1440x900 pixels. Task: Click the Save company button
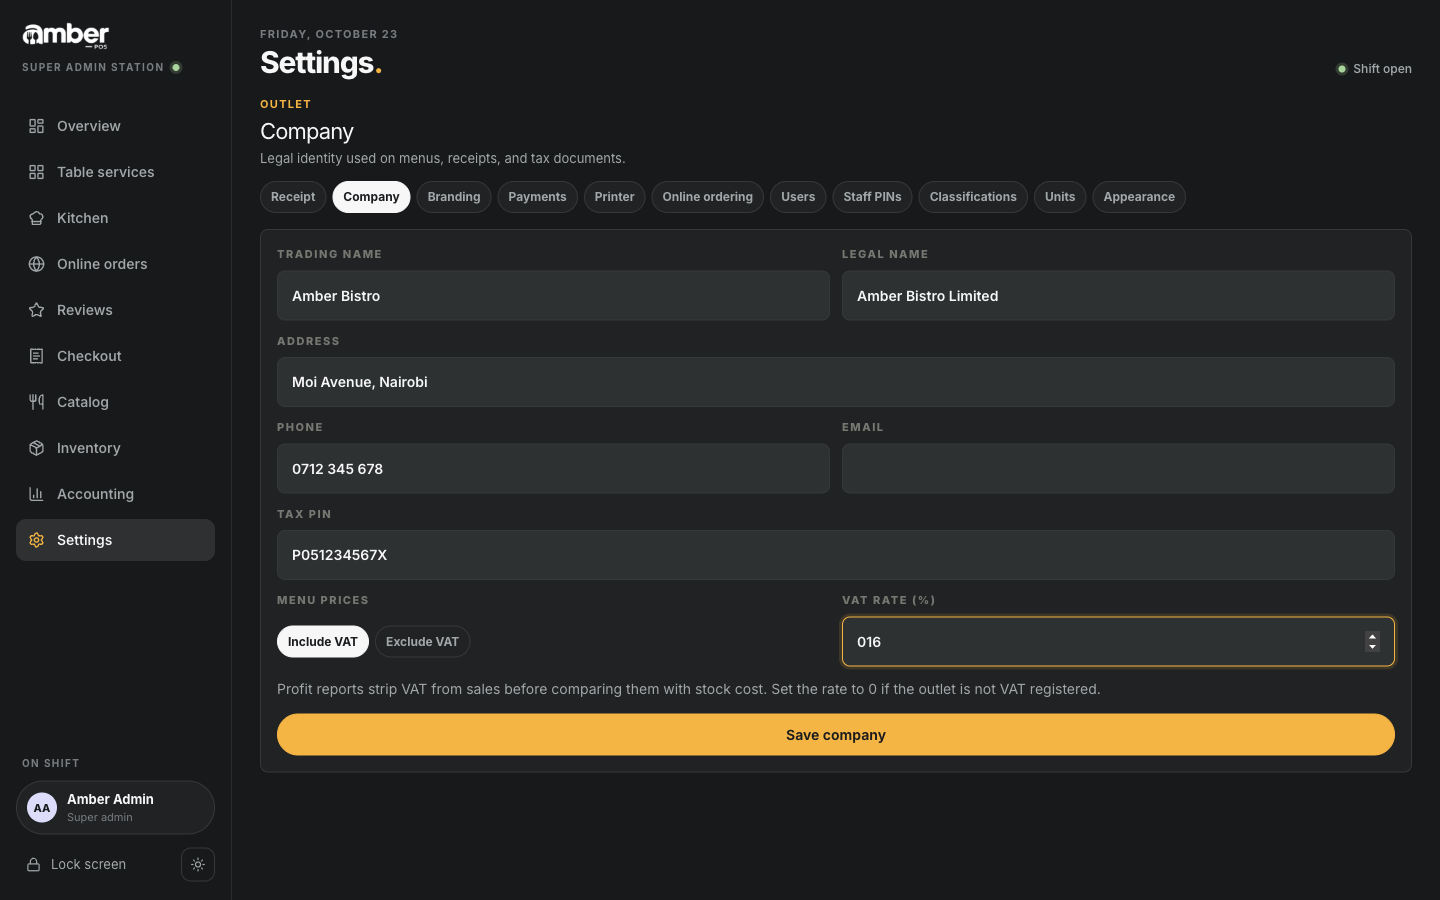coord(836,735)
